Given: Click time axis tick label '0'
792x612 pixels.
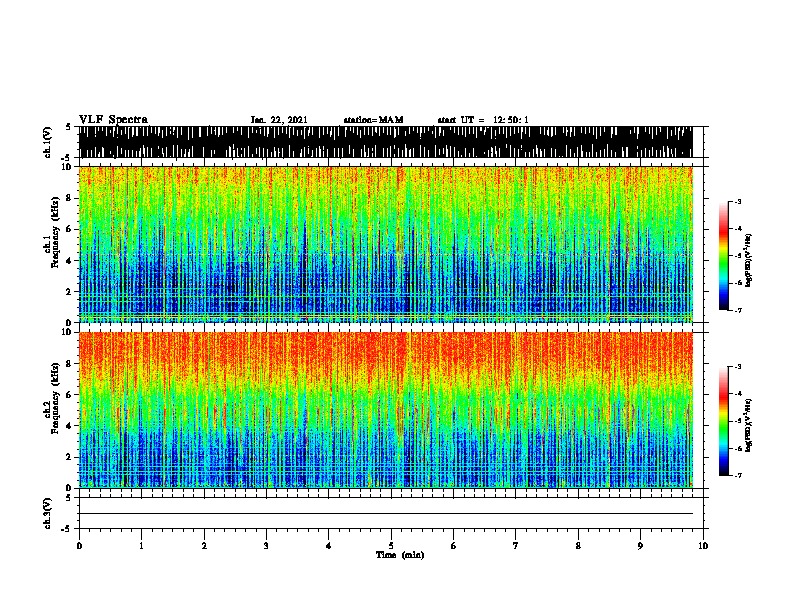Looking at the screenshot, I should pos(79,546).
